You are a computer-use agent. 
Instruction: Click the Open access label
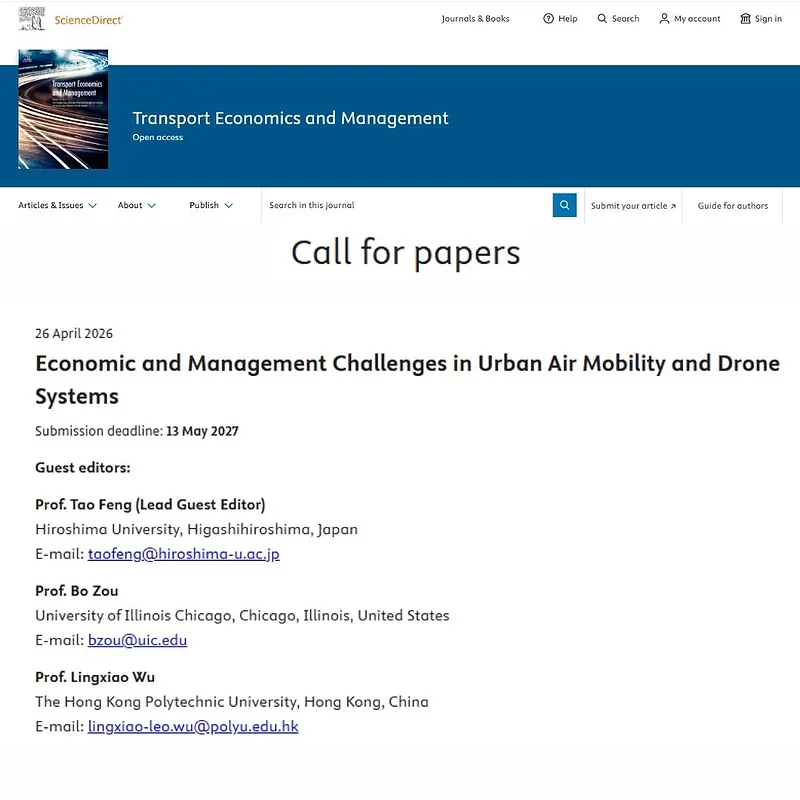[158, 137]
